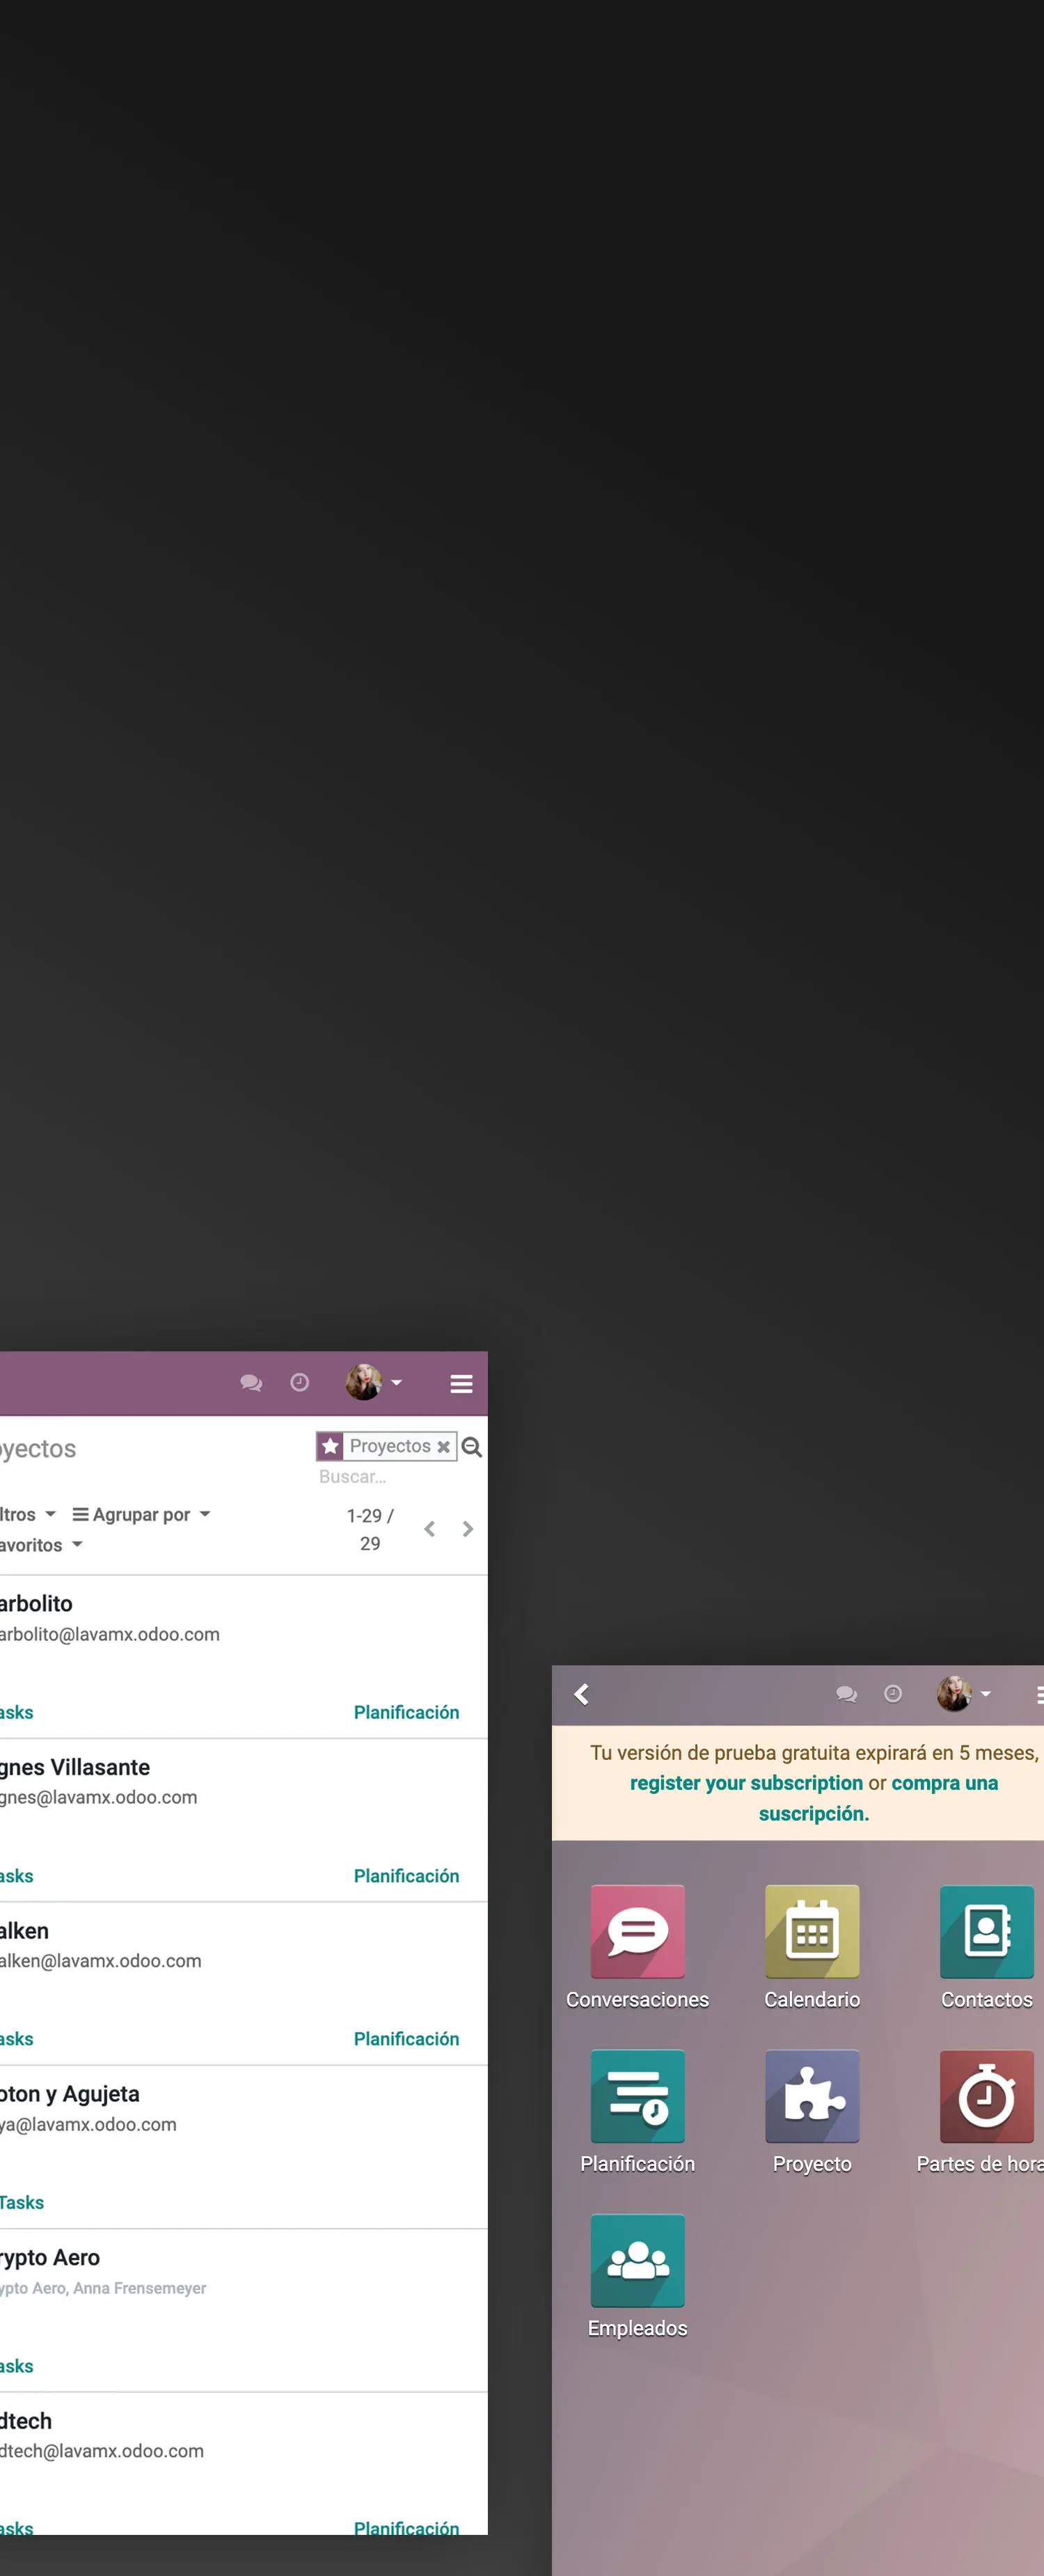Open the hamburger menu in the Proyectos window

(461, 1384)
